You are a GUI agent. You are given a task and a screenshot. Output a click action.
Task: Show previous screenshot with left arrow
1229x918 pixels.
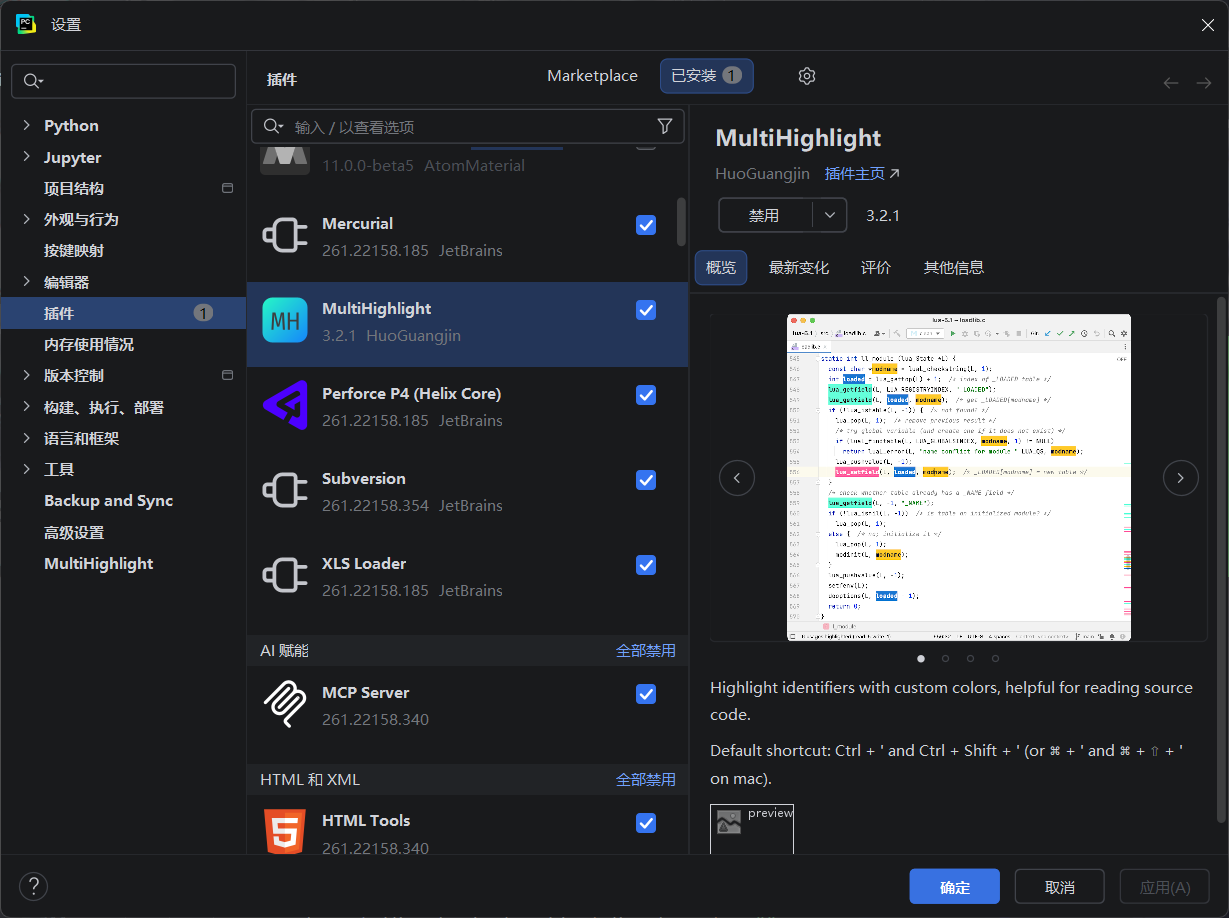(x=737, y=478)
